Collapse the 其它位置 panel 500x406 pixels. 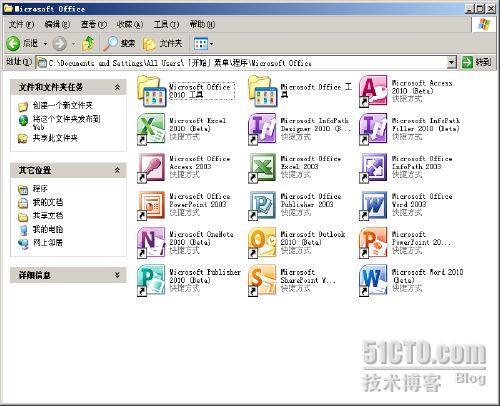click(x=117, y=170)
